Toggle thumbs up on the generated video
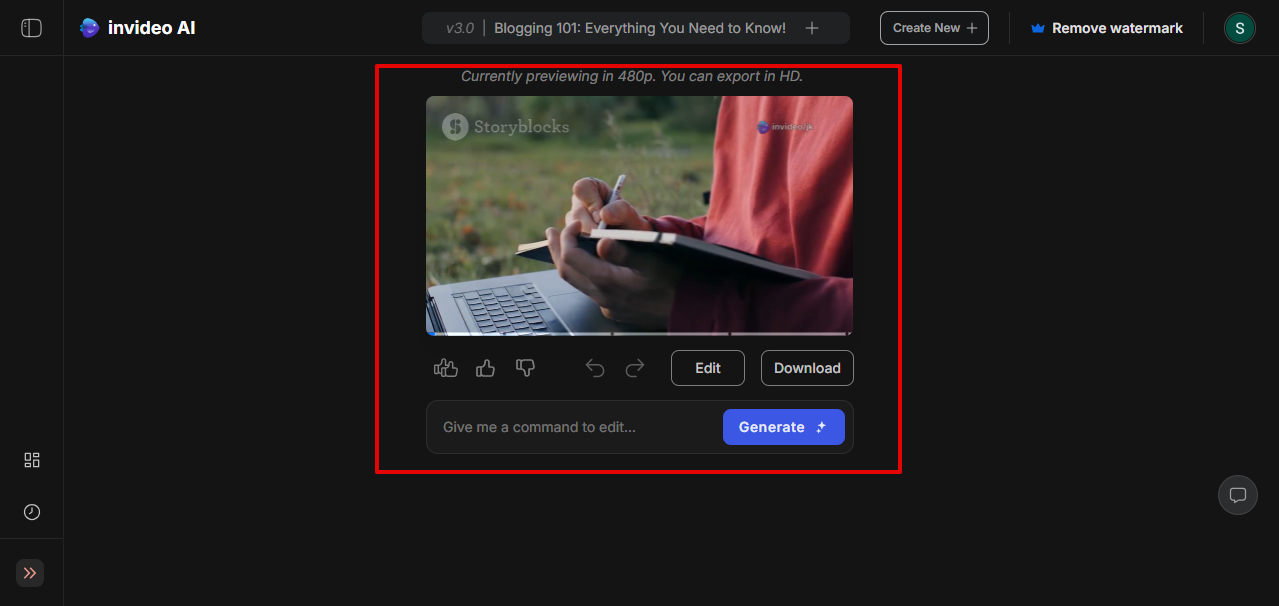Screen dimensions: 1279x606 point(485,368)
